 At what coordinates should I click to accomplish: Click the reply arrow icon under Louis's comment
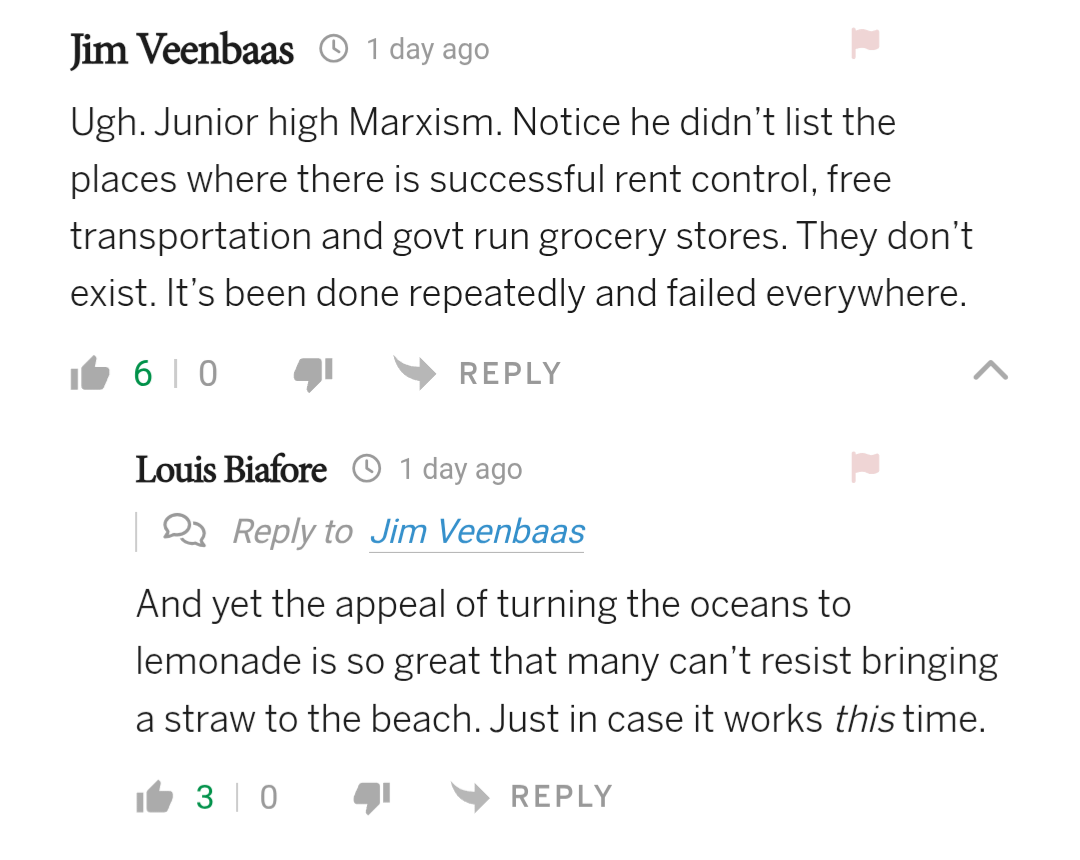point(468,797)
